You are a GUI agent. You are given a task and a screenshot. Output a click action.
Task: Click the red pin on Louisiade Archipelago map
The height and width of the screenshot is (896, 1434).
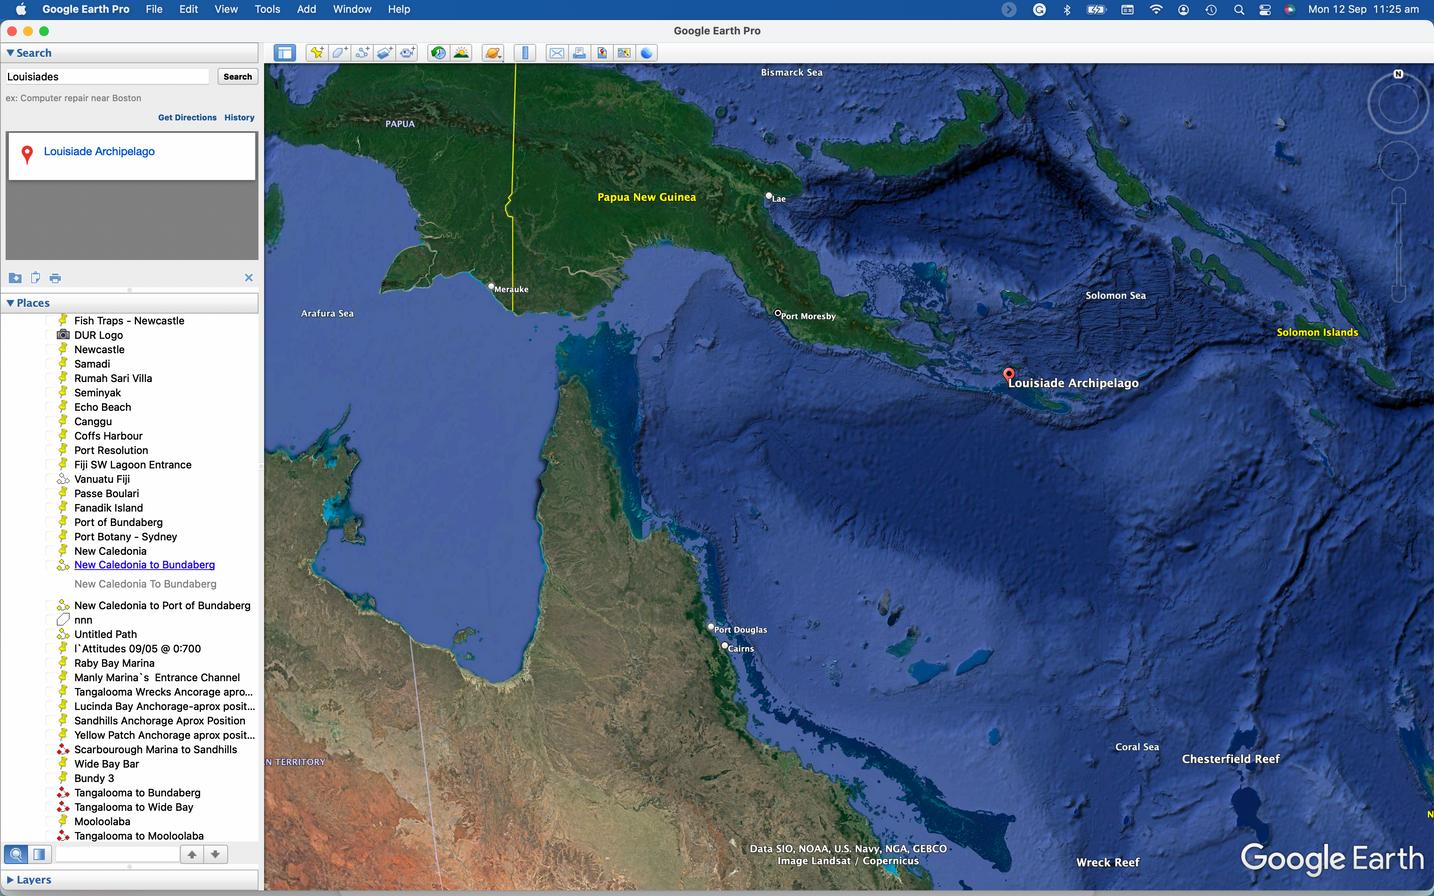point(1008,375)
